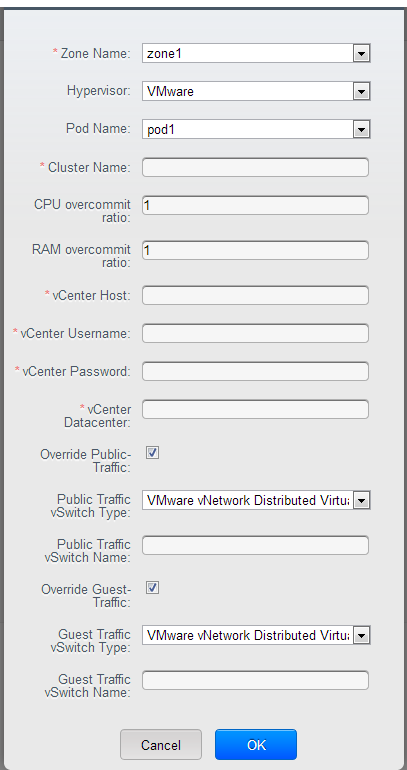Viewport: 407px width, 770px height.
Task: Click the "Zone Name:" label
Action: coord(95,54)
